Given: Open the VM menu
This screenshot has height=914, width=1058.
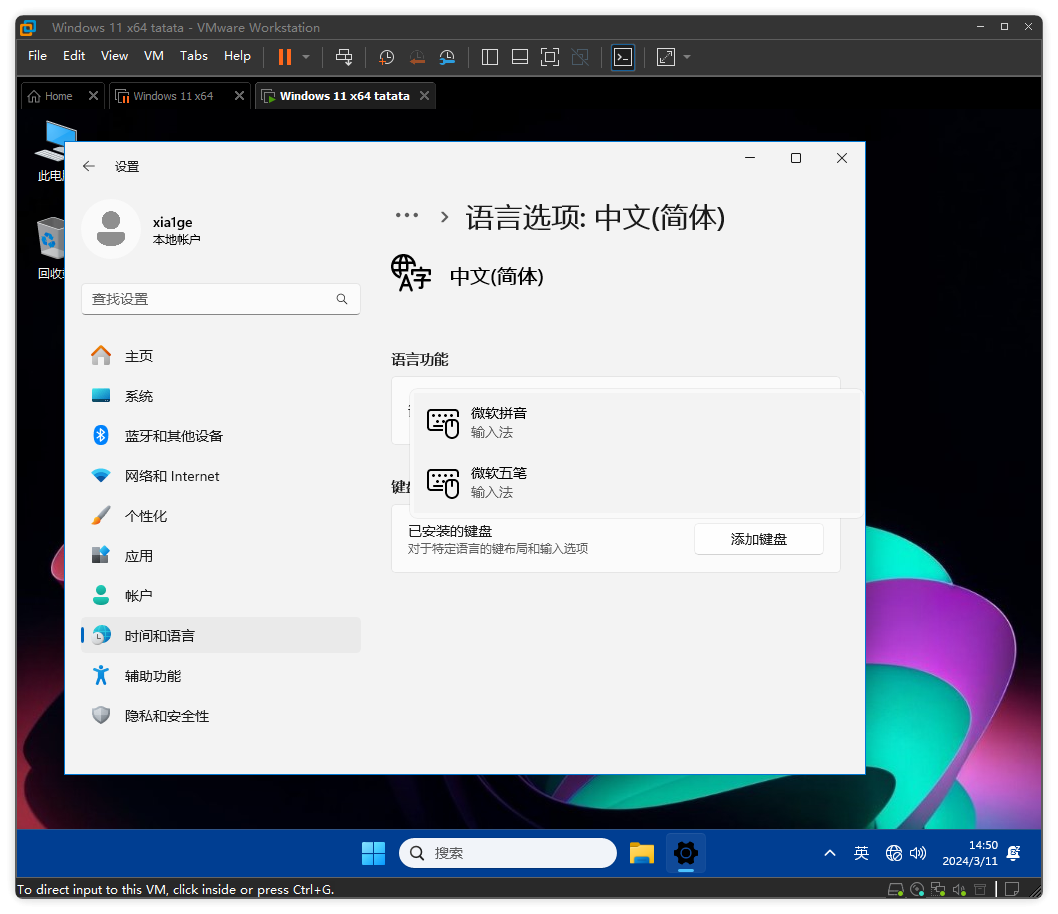Looking at the screenshot, I should coord(153,56).
